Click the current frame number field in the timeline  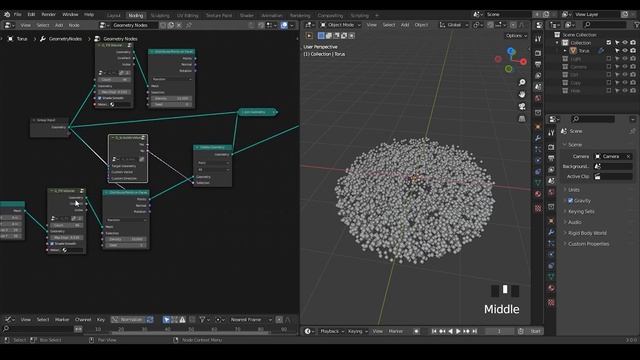tap(499, 331)
